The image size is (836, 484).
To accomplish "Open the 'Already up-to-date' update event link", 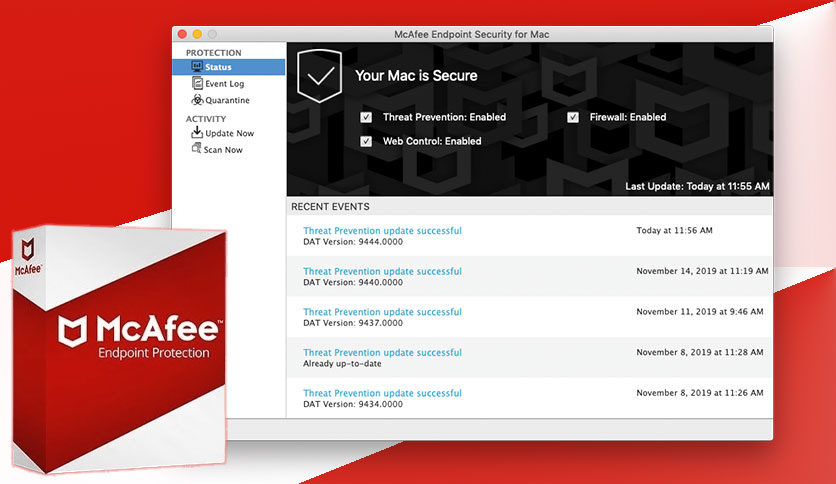I will [x=382, y=352].
